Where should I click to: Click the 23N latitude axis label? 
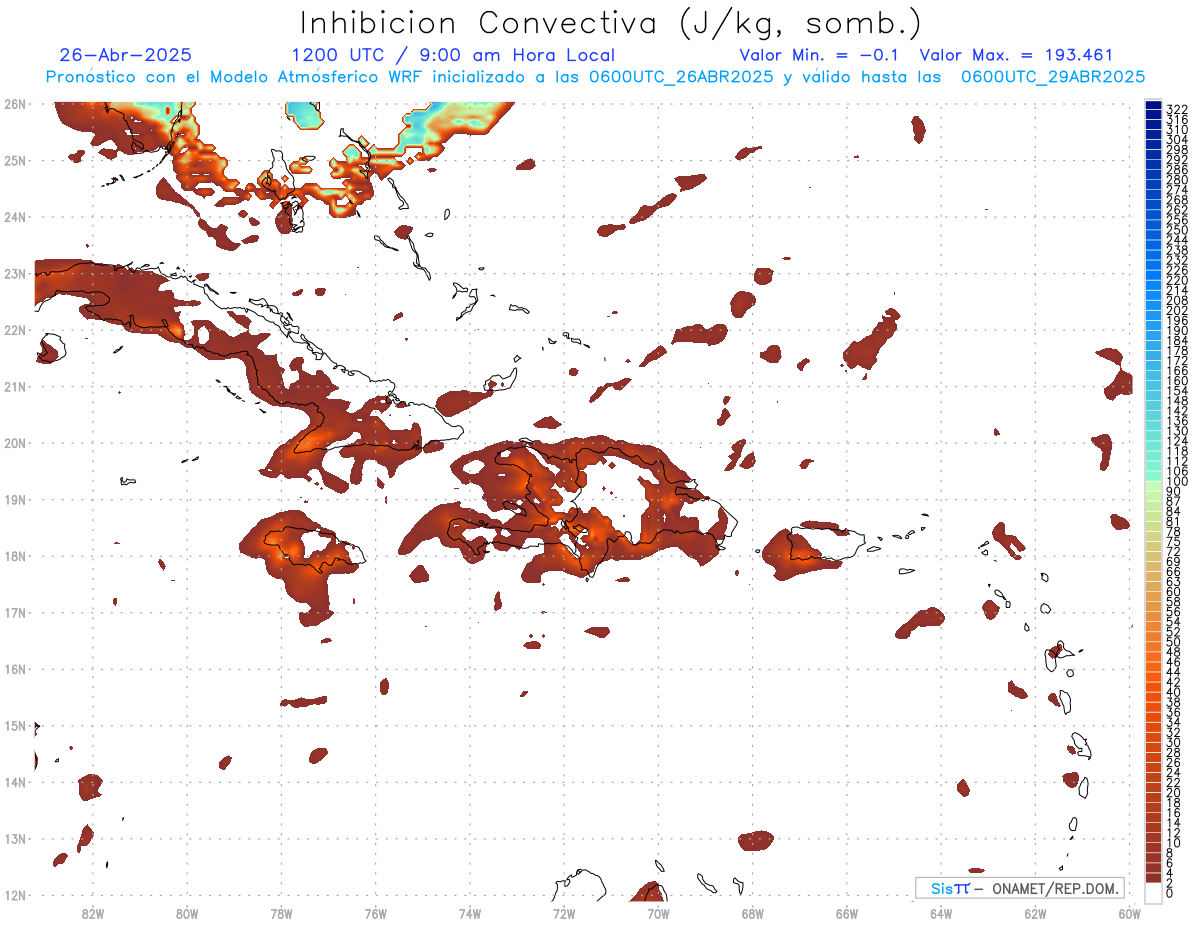click(x=16, y=273)
